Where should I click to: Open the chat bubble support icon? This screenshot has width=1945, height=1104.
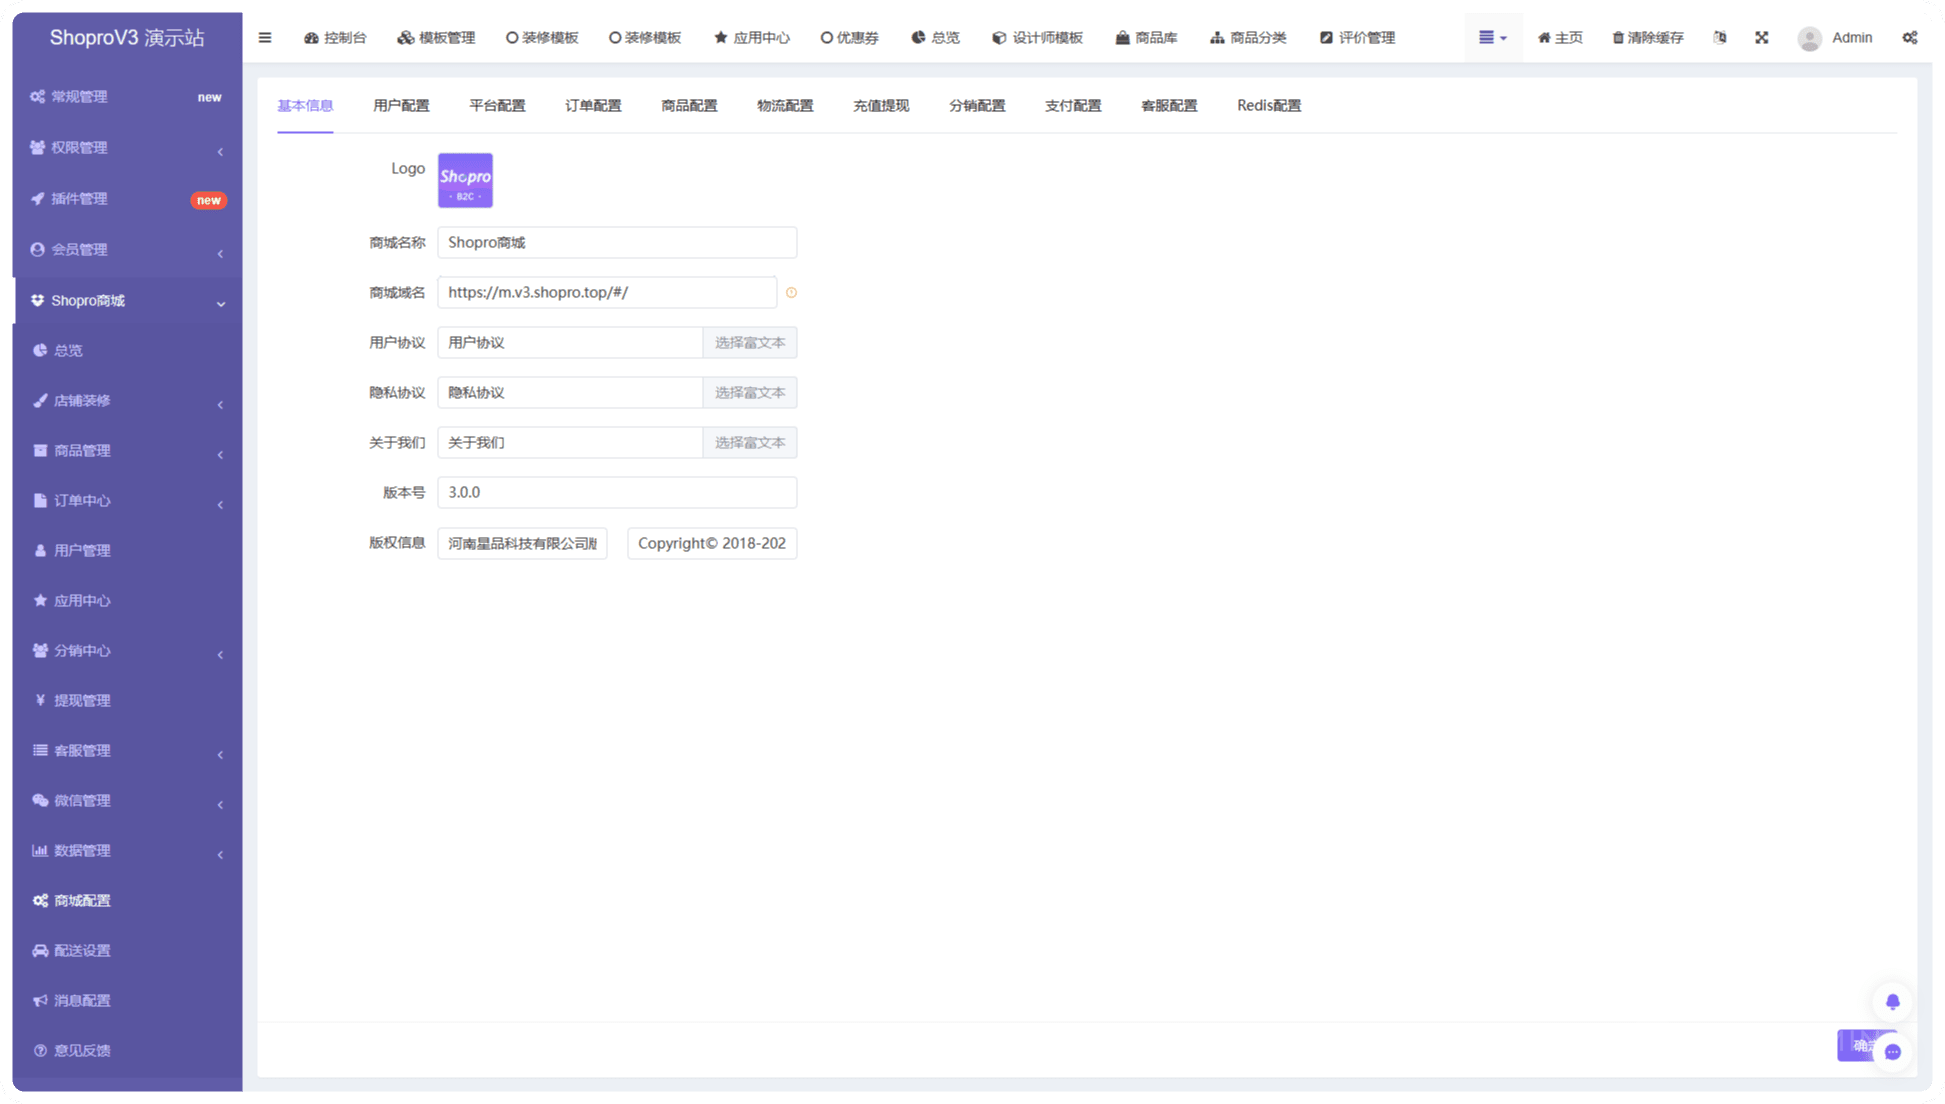click(1892, 1051)
